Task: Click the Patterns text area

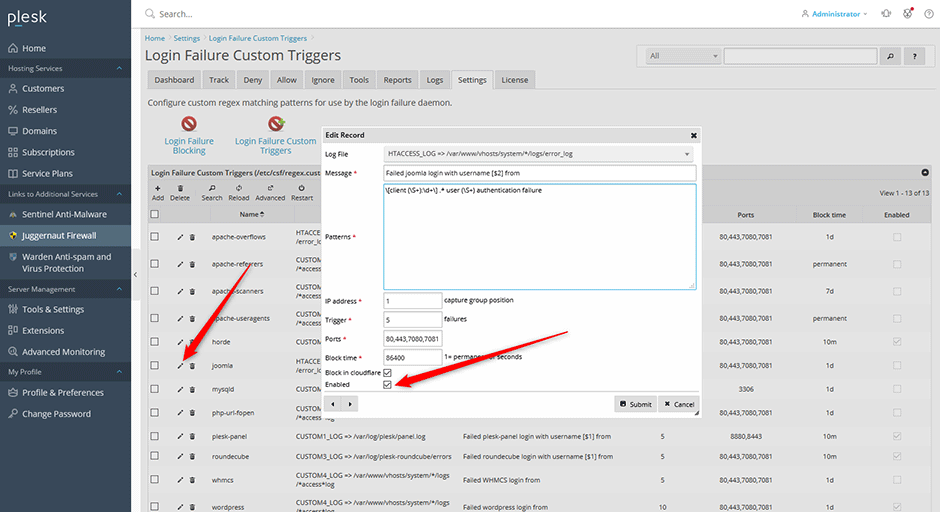Action: (540, 237)
